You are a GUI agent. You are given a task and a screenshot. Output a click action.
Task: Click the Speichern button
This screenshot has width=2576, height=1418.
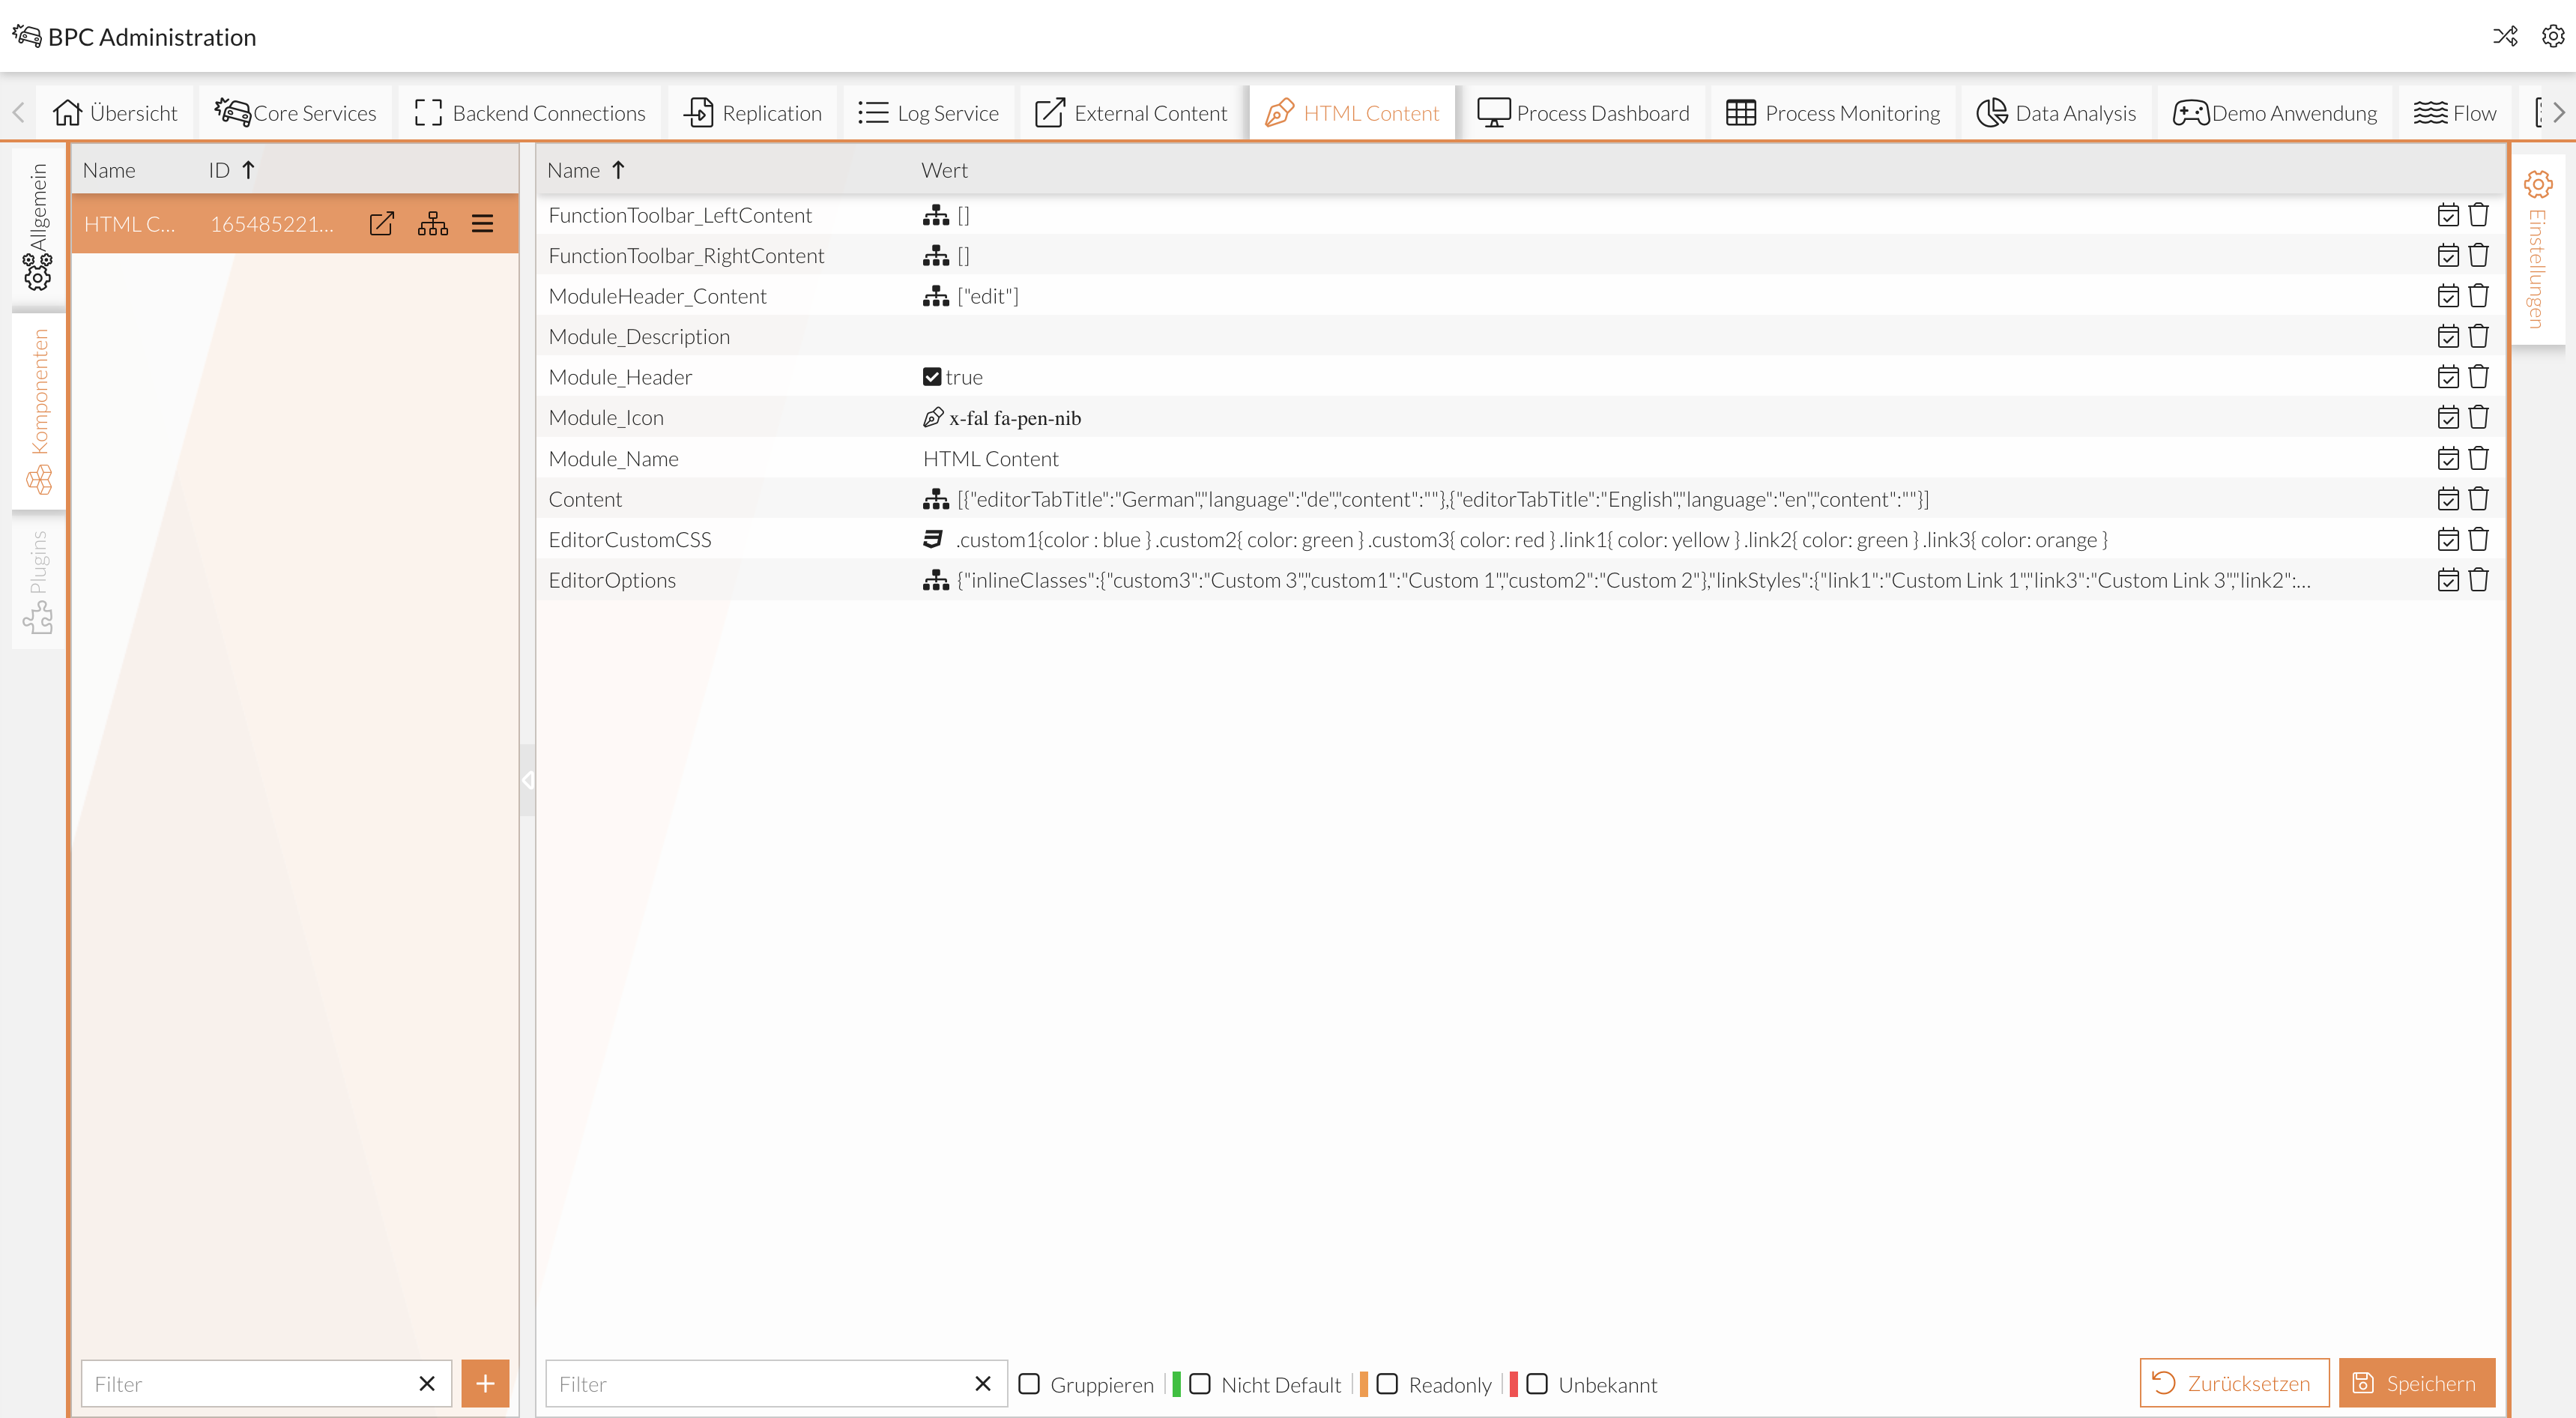pos(2417,1383)
